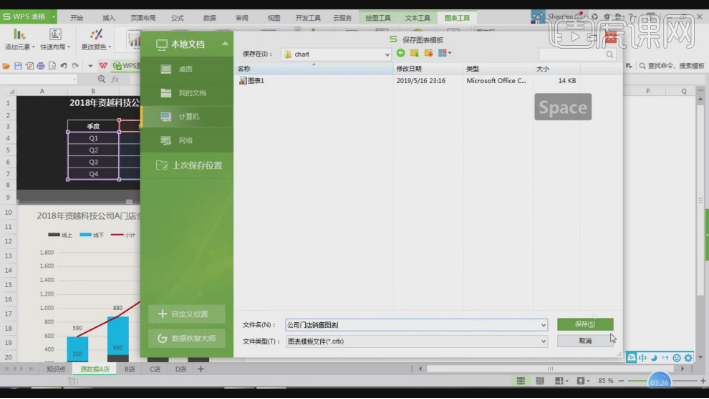Image resolution: width=709 pixels, height=399 pixels.
Task: Click 上次保存位置 last save location
Action: (189, 165)
